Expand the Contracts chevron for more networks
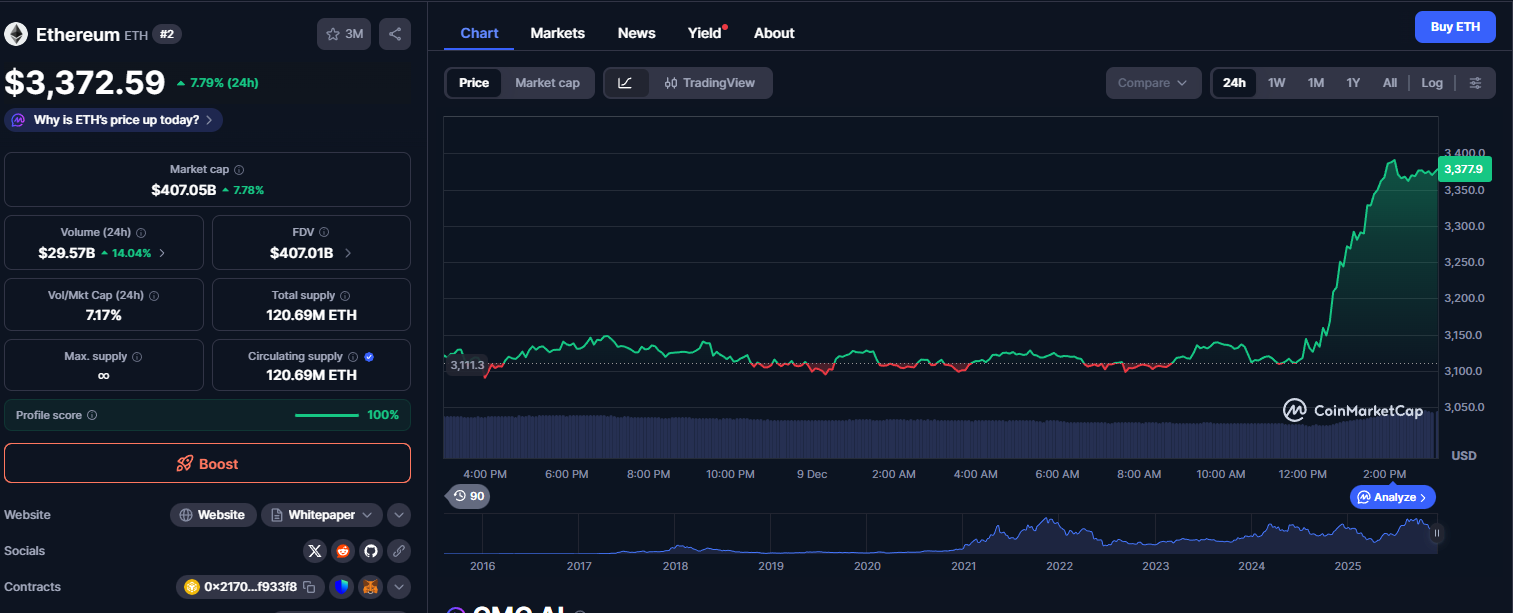1513x613 pixels. point(398,587)
